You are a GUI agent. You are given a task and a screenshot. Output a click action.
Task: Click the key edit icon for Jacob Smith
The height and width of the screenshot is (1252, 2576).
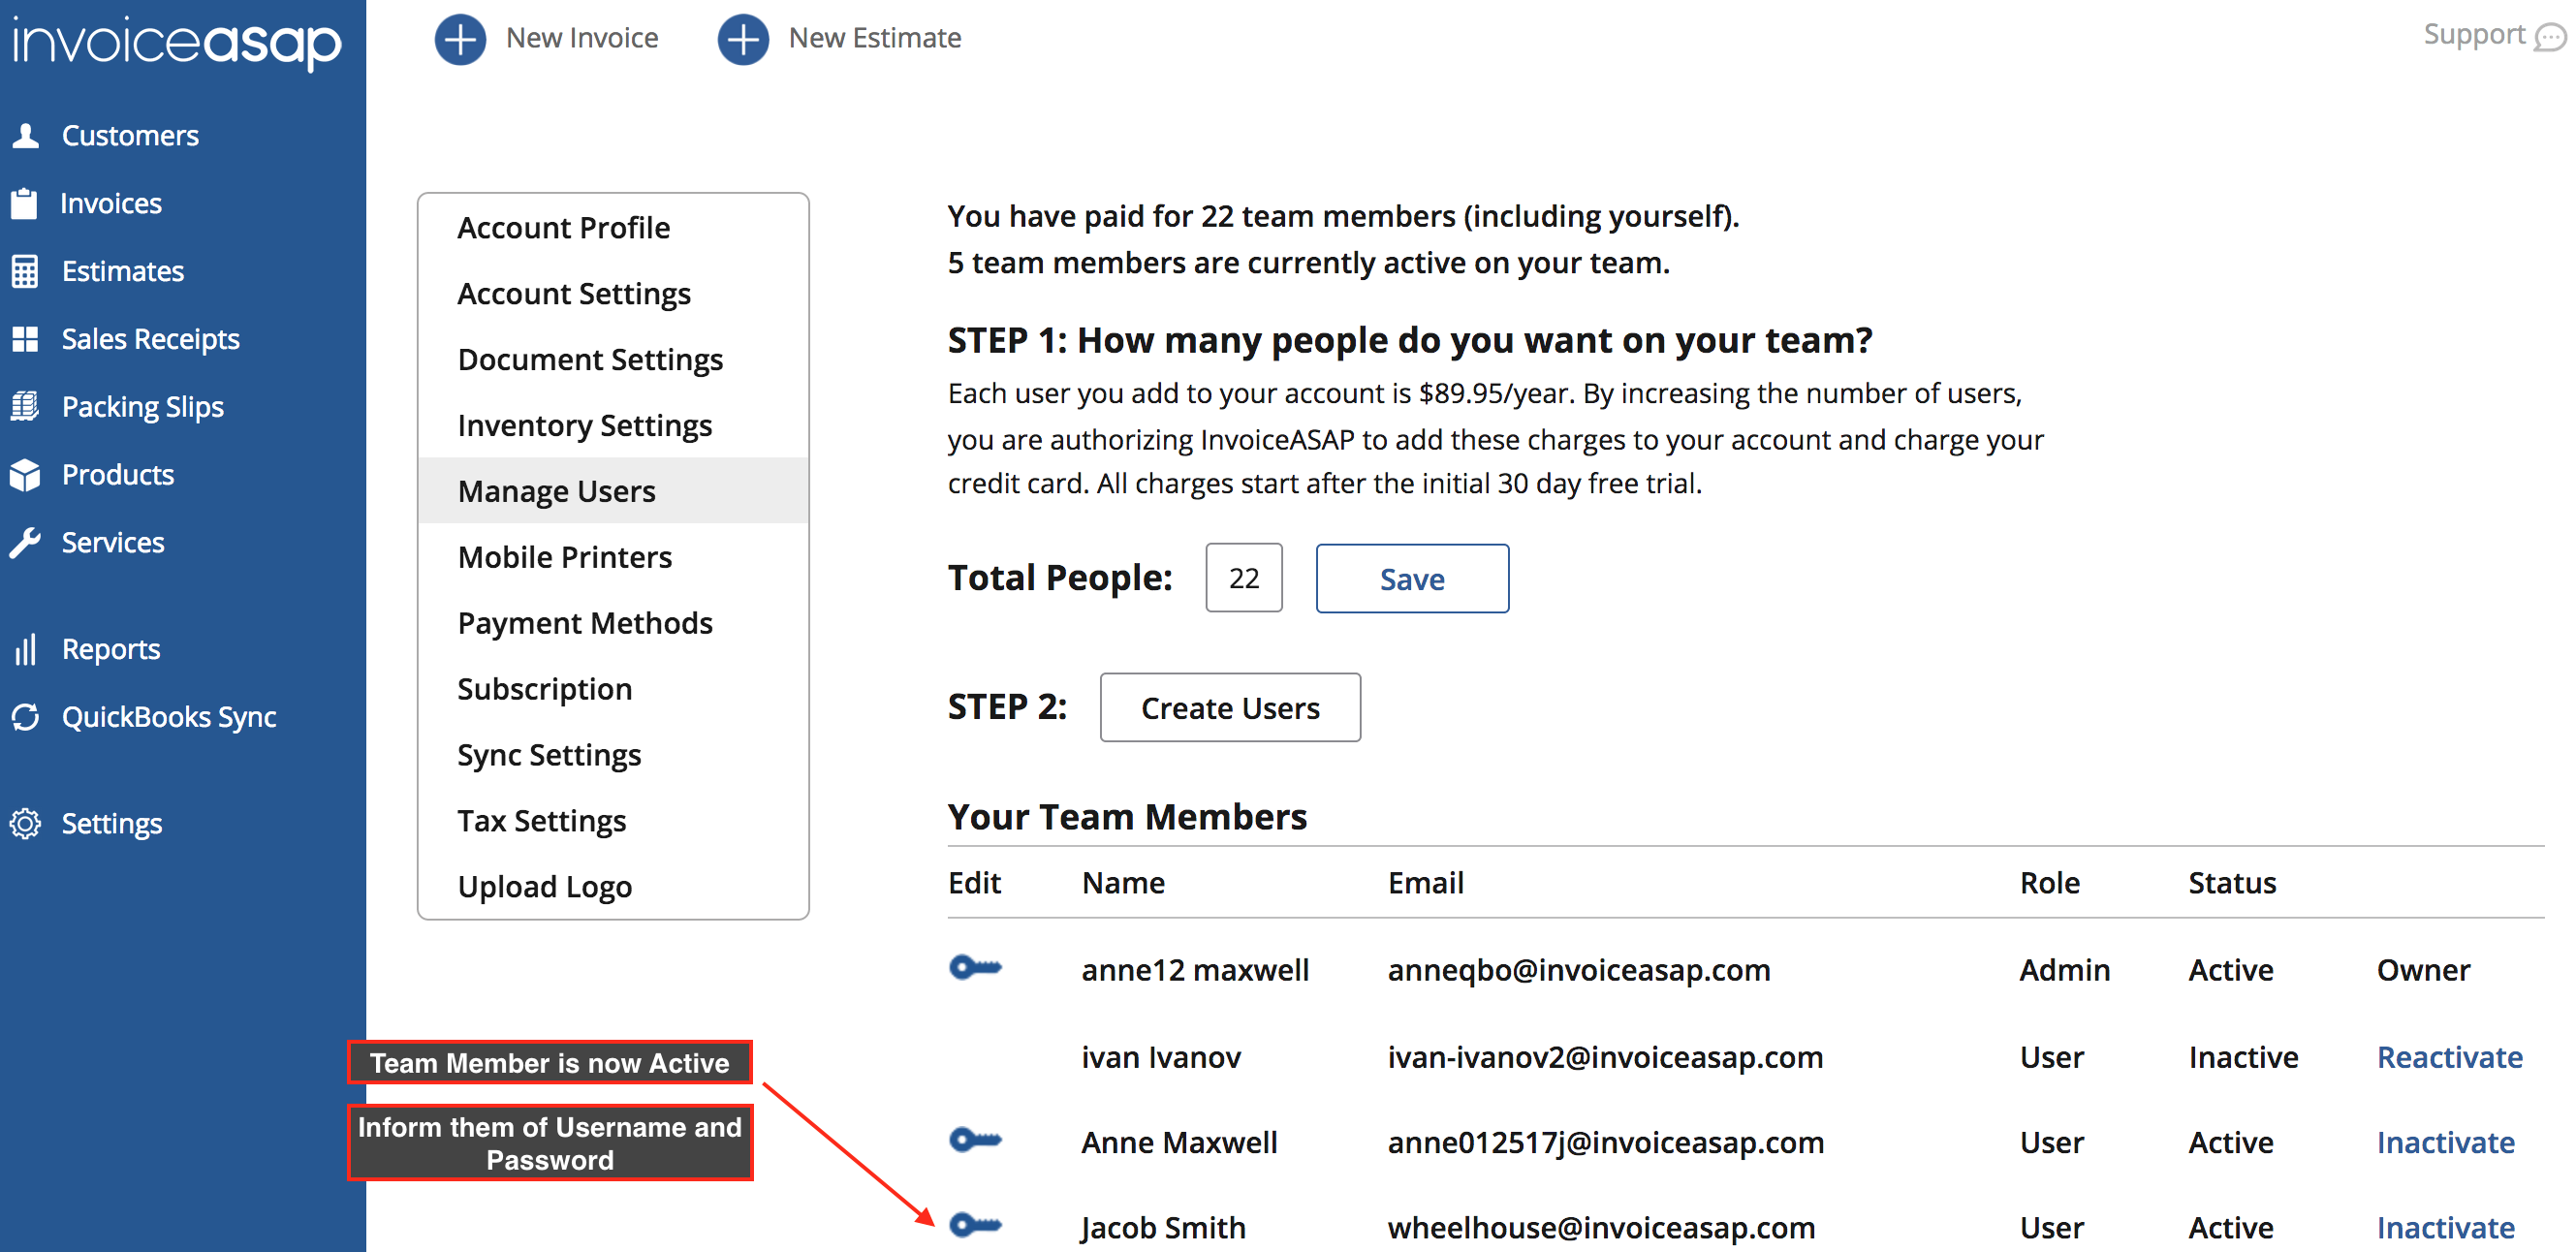pyautogui.click(x=975, y=1224)
